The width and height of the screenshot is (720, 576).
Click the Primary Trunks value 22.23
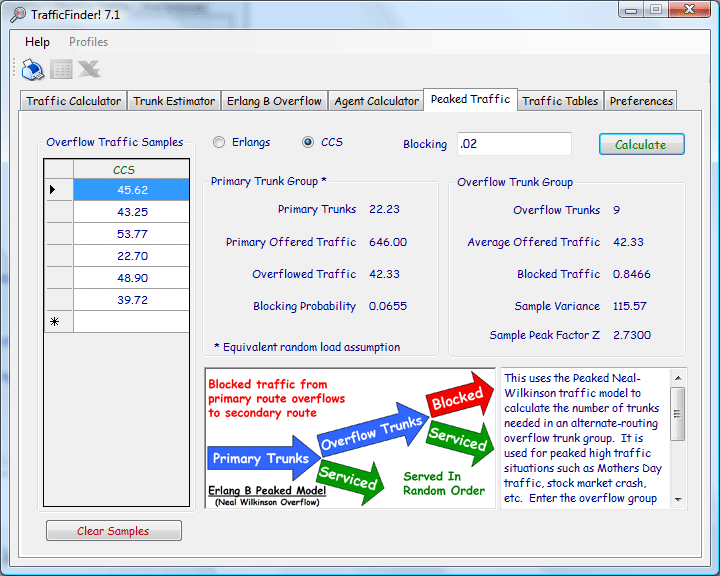coord(384,209)
